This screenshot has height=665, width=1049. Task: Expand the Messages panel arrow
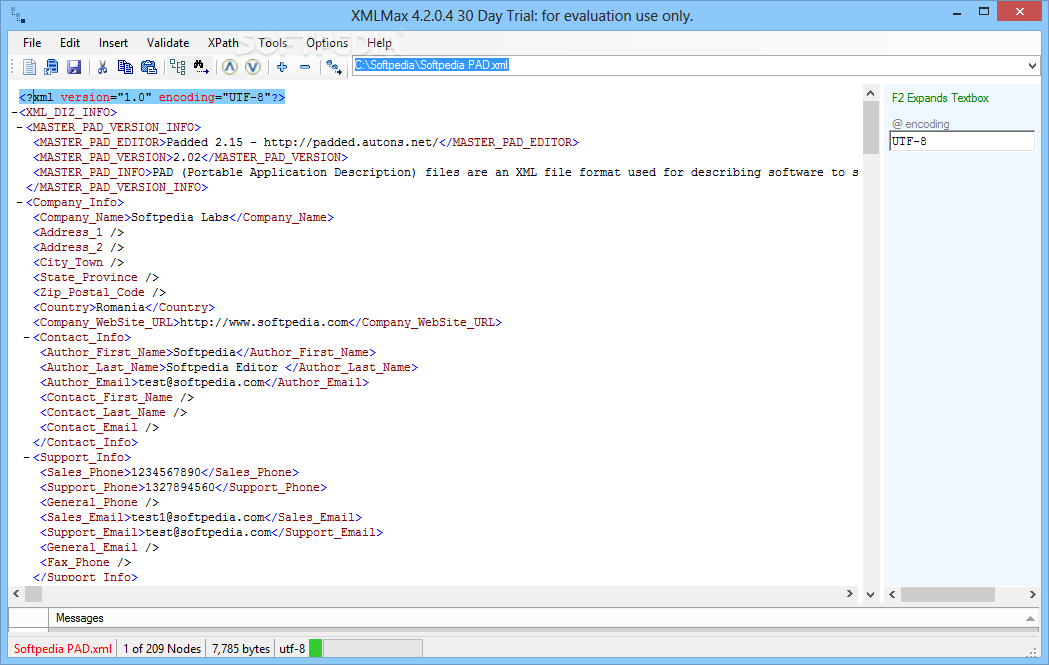pyautogui.click(x=1030, y=619)
